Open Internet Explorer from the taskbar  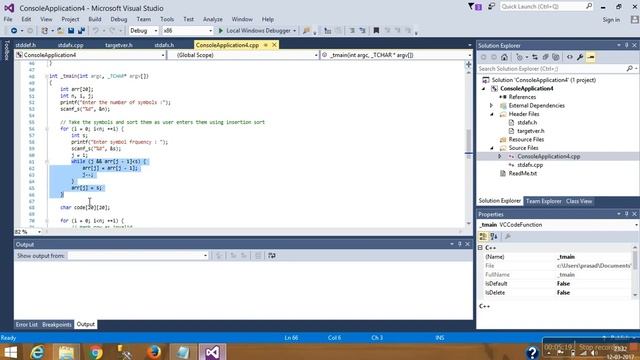pos(37,352)
